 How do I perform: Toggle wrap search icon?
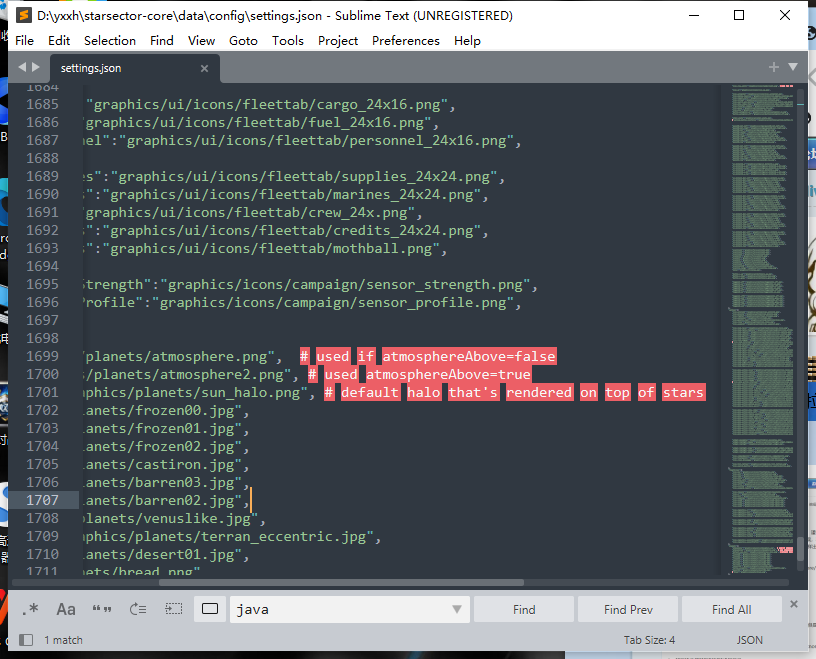click(138, 609)
